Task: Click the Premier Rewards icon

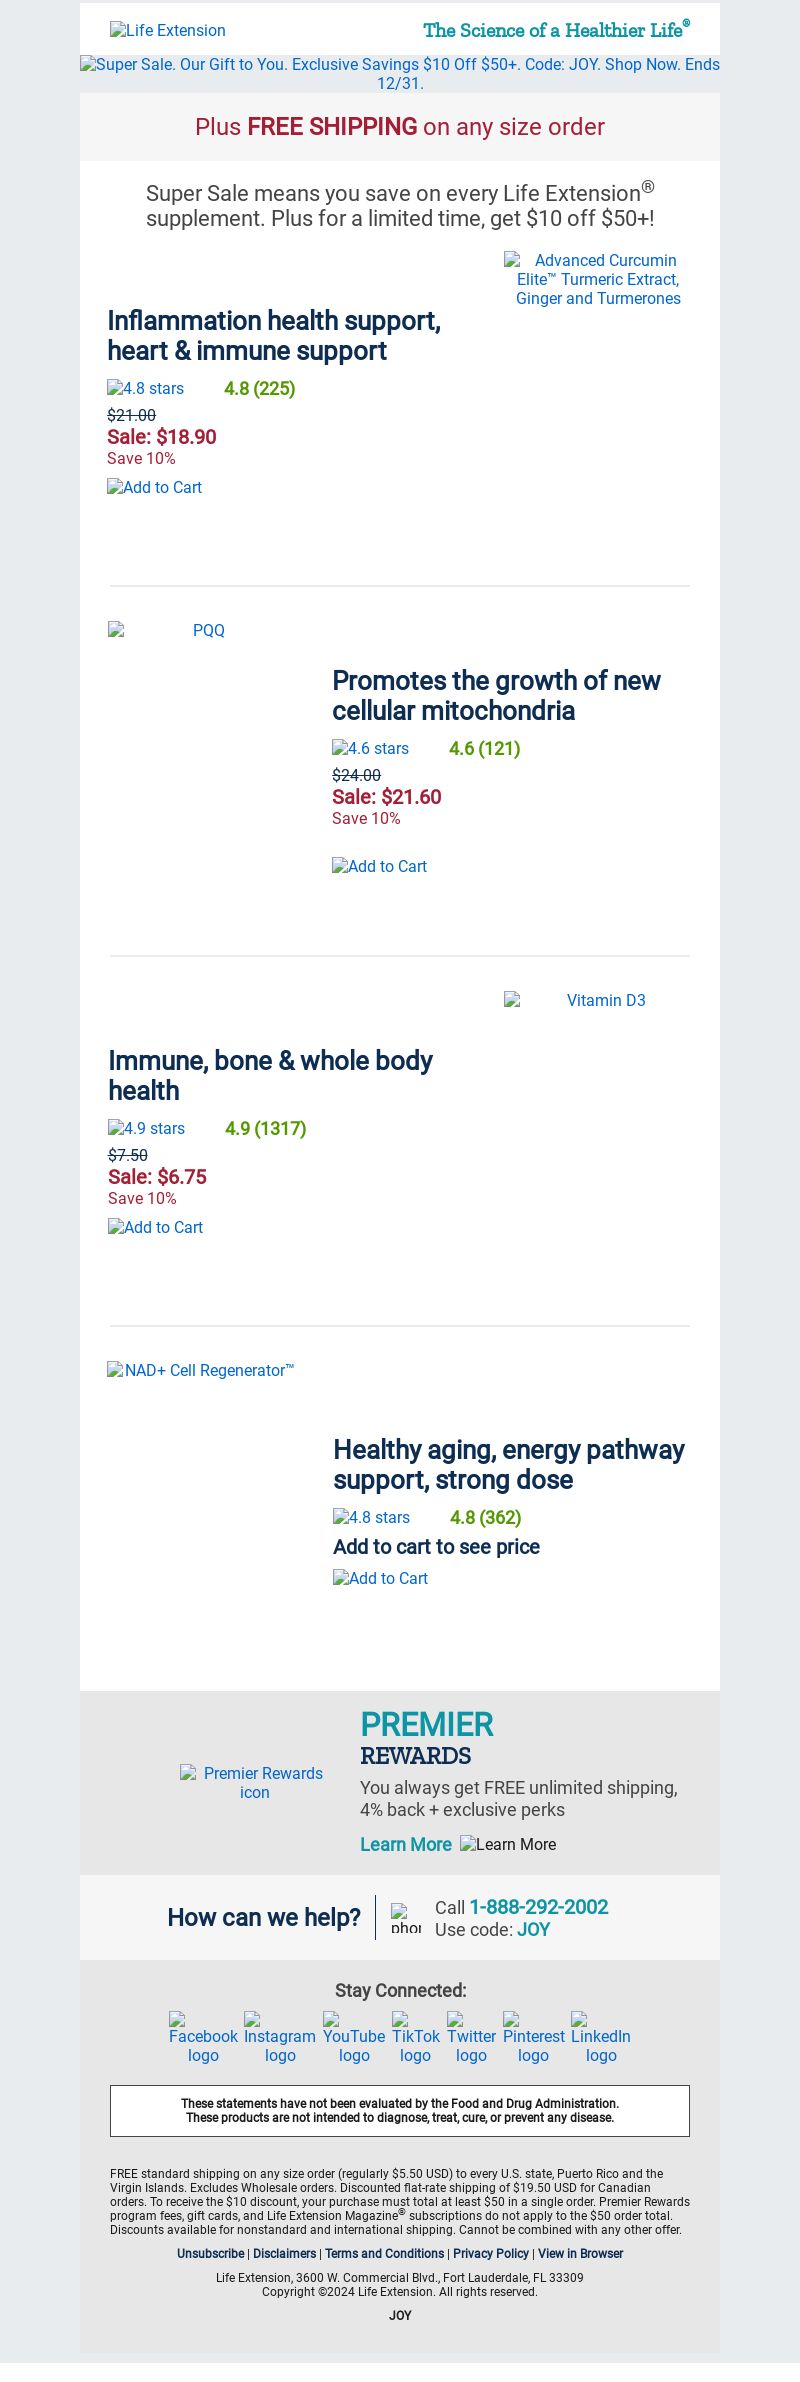Action: [254, 1782]
